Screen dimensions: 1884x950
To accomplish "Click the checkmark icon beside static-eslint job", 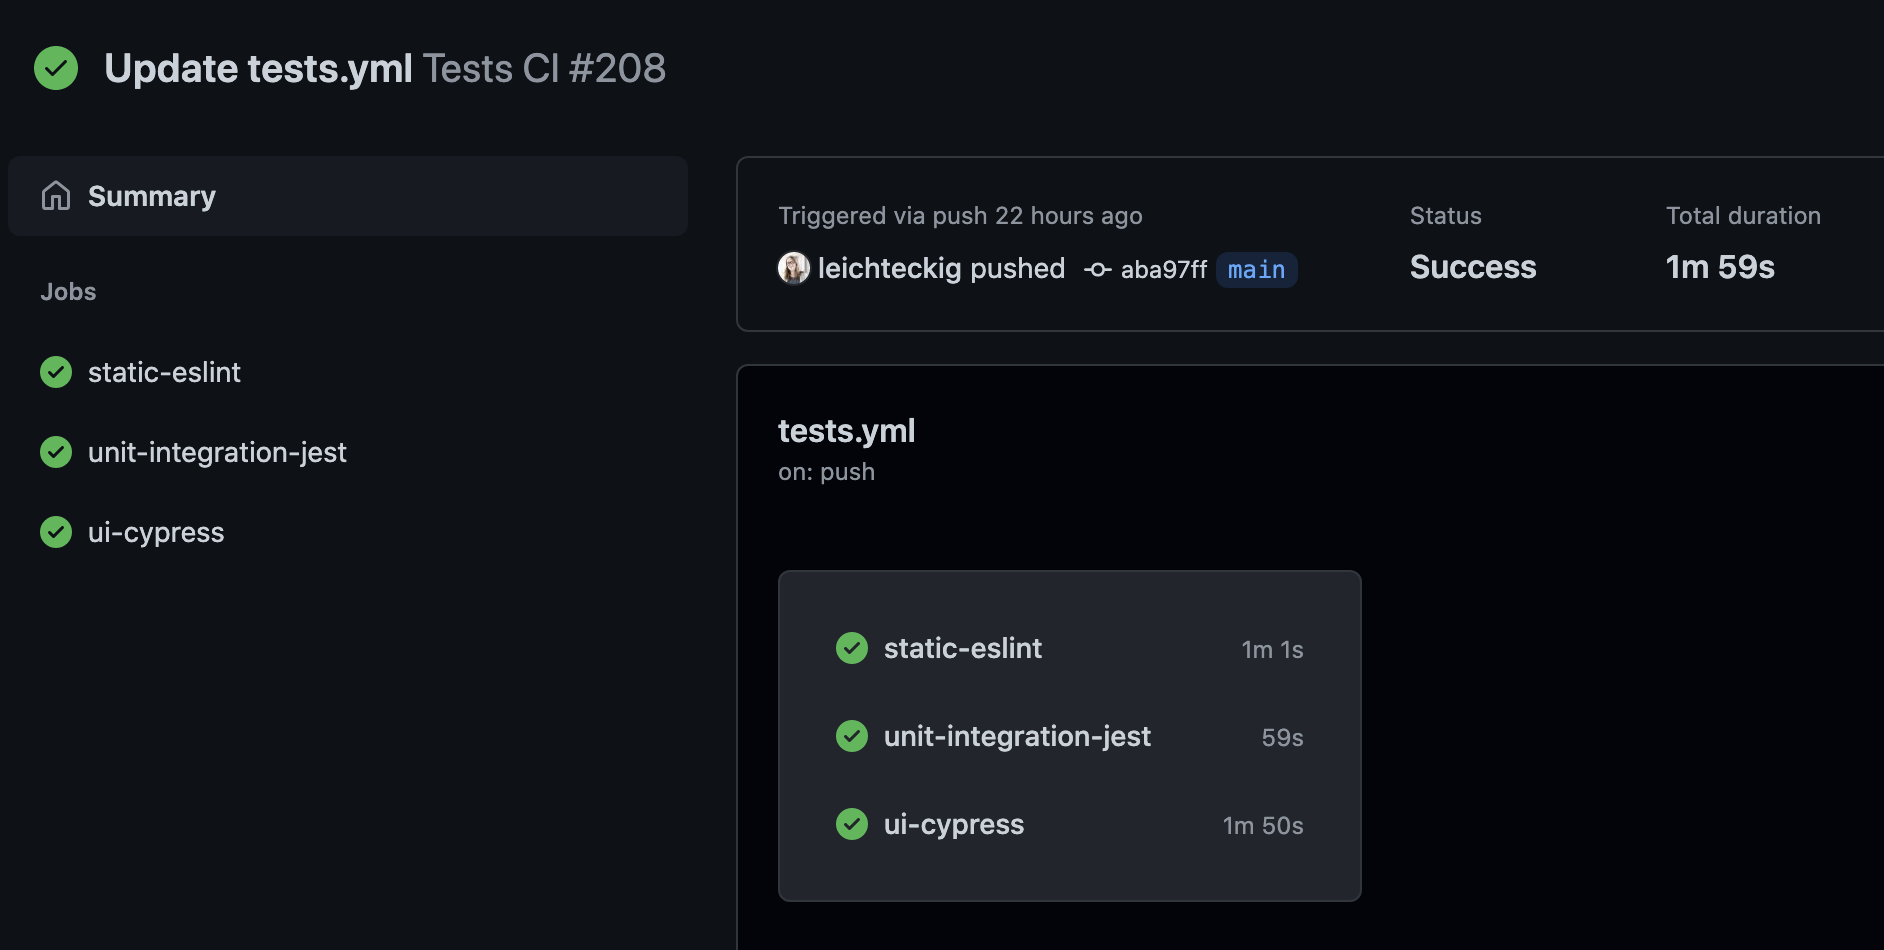I will coord(56,372).
